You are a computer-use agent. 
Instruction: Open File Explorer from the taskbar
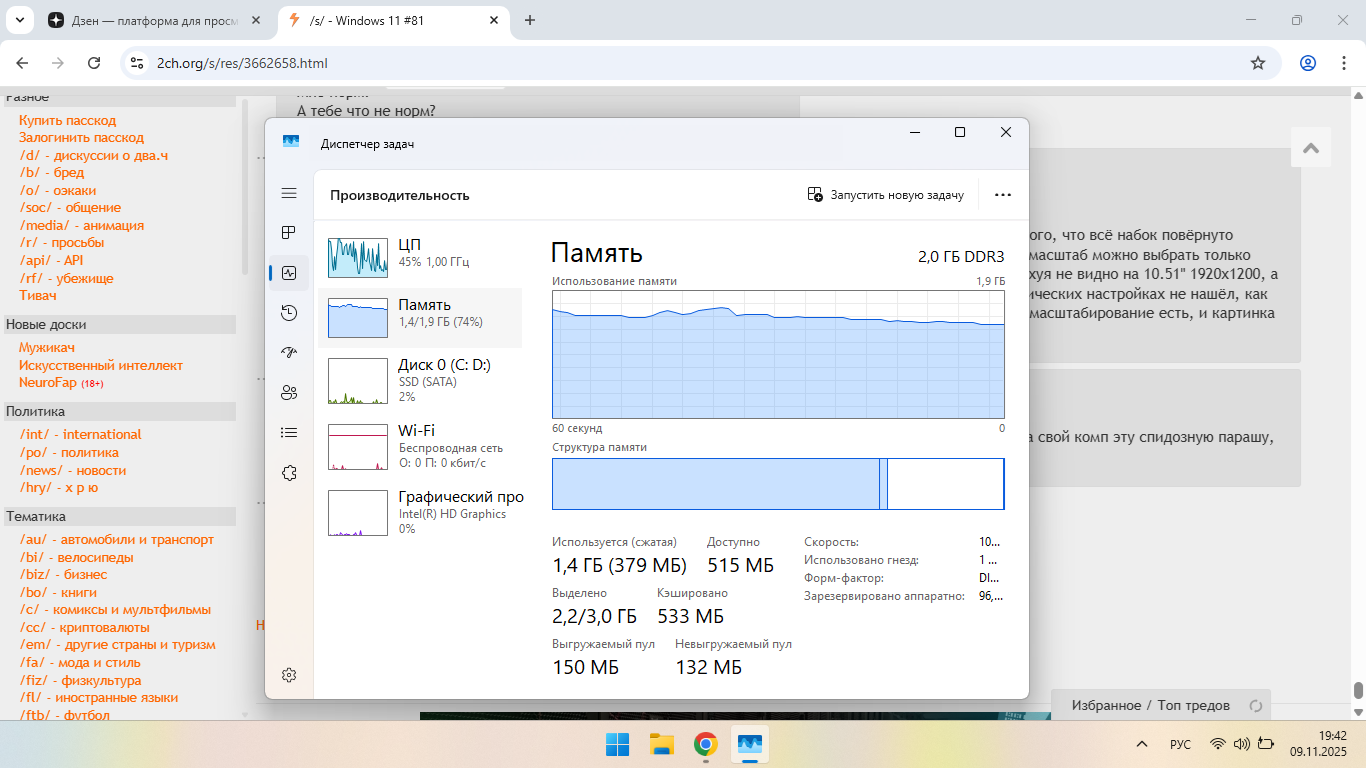(x=662, y=744)
